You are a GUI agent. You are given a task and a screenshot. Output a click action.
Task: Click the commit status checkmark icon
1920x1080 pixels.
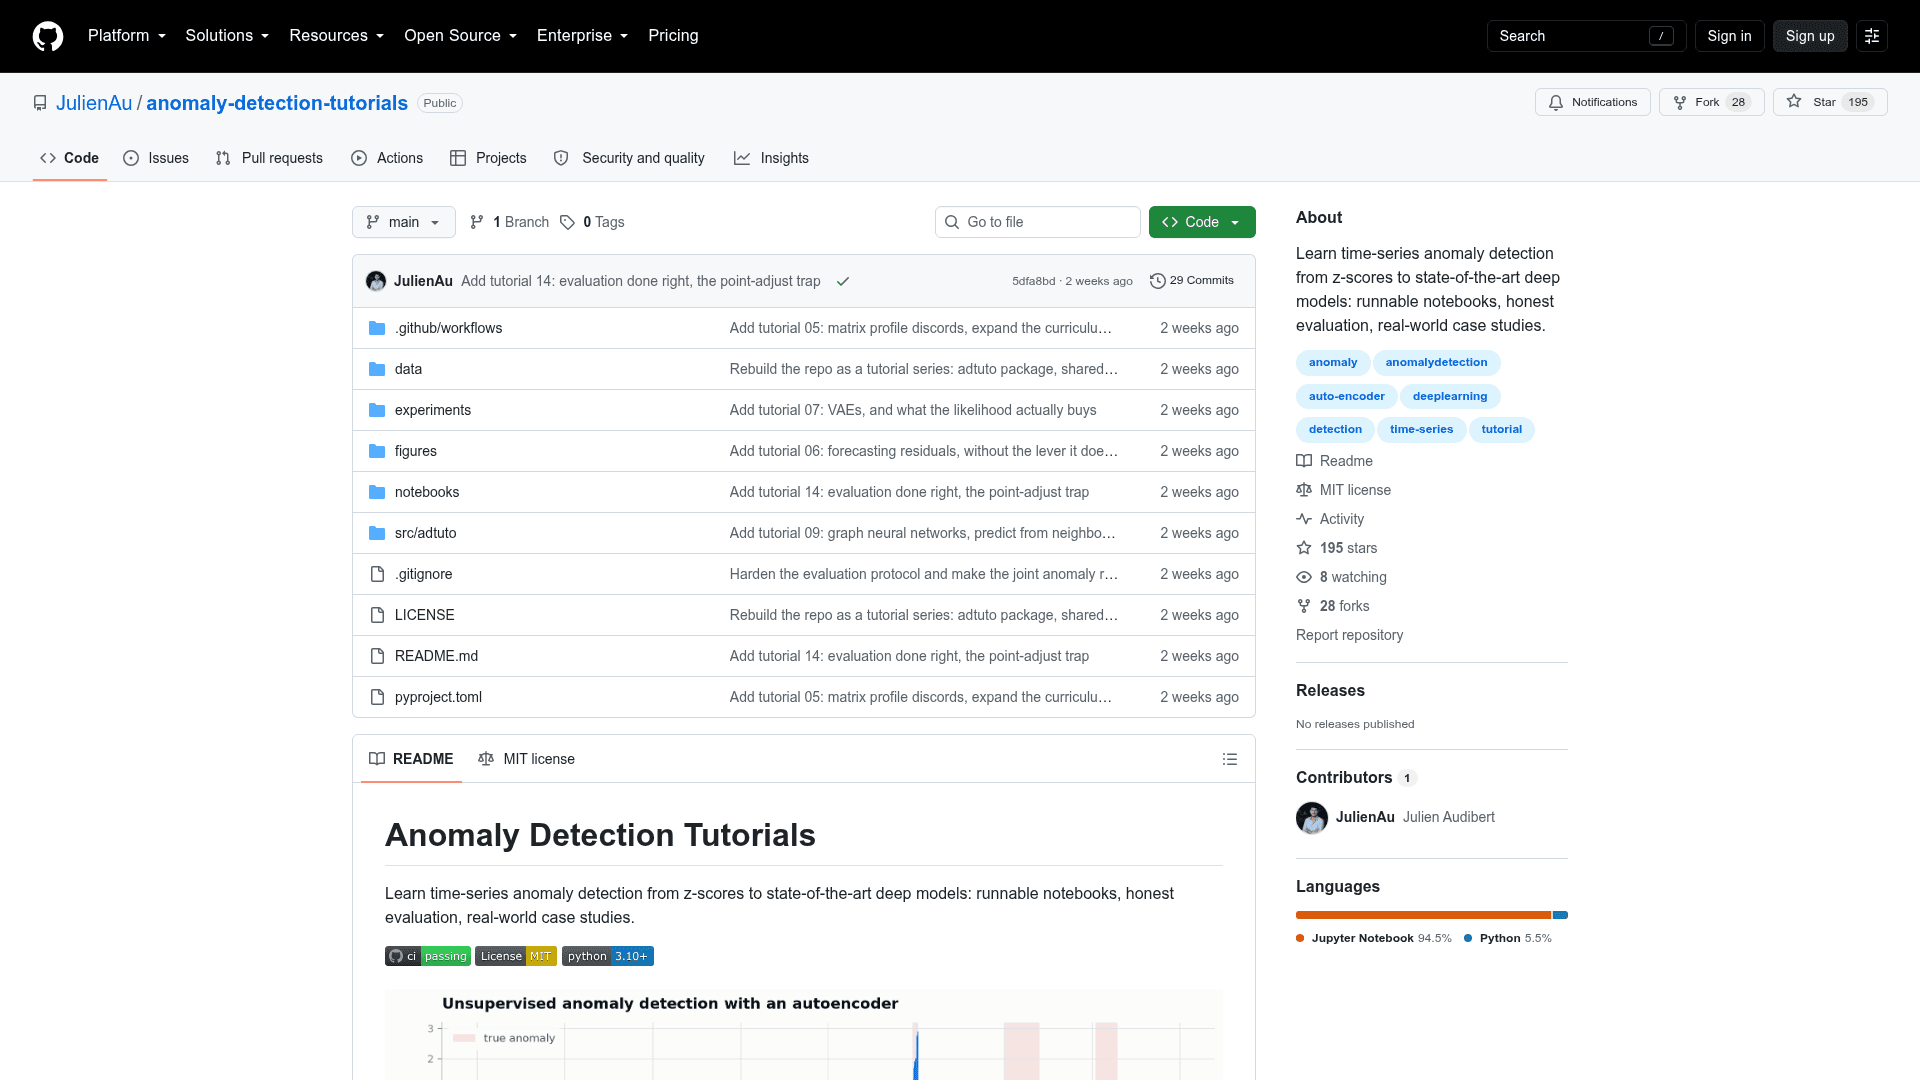[843, 281]
